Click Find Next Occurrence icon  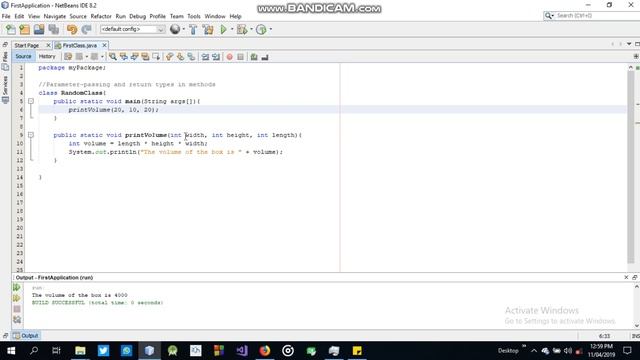pyautogui.click(x=134, y=57)
